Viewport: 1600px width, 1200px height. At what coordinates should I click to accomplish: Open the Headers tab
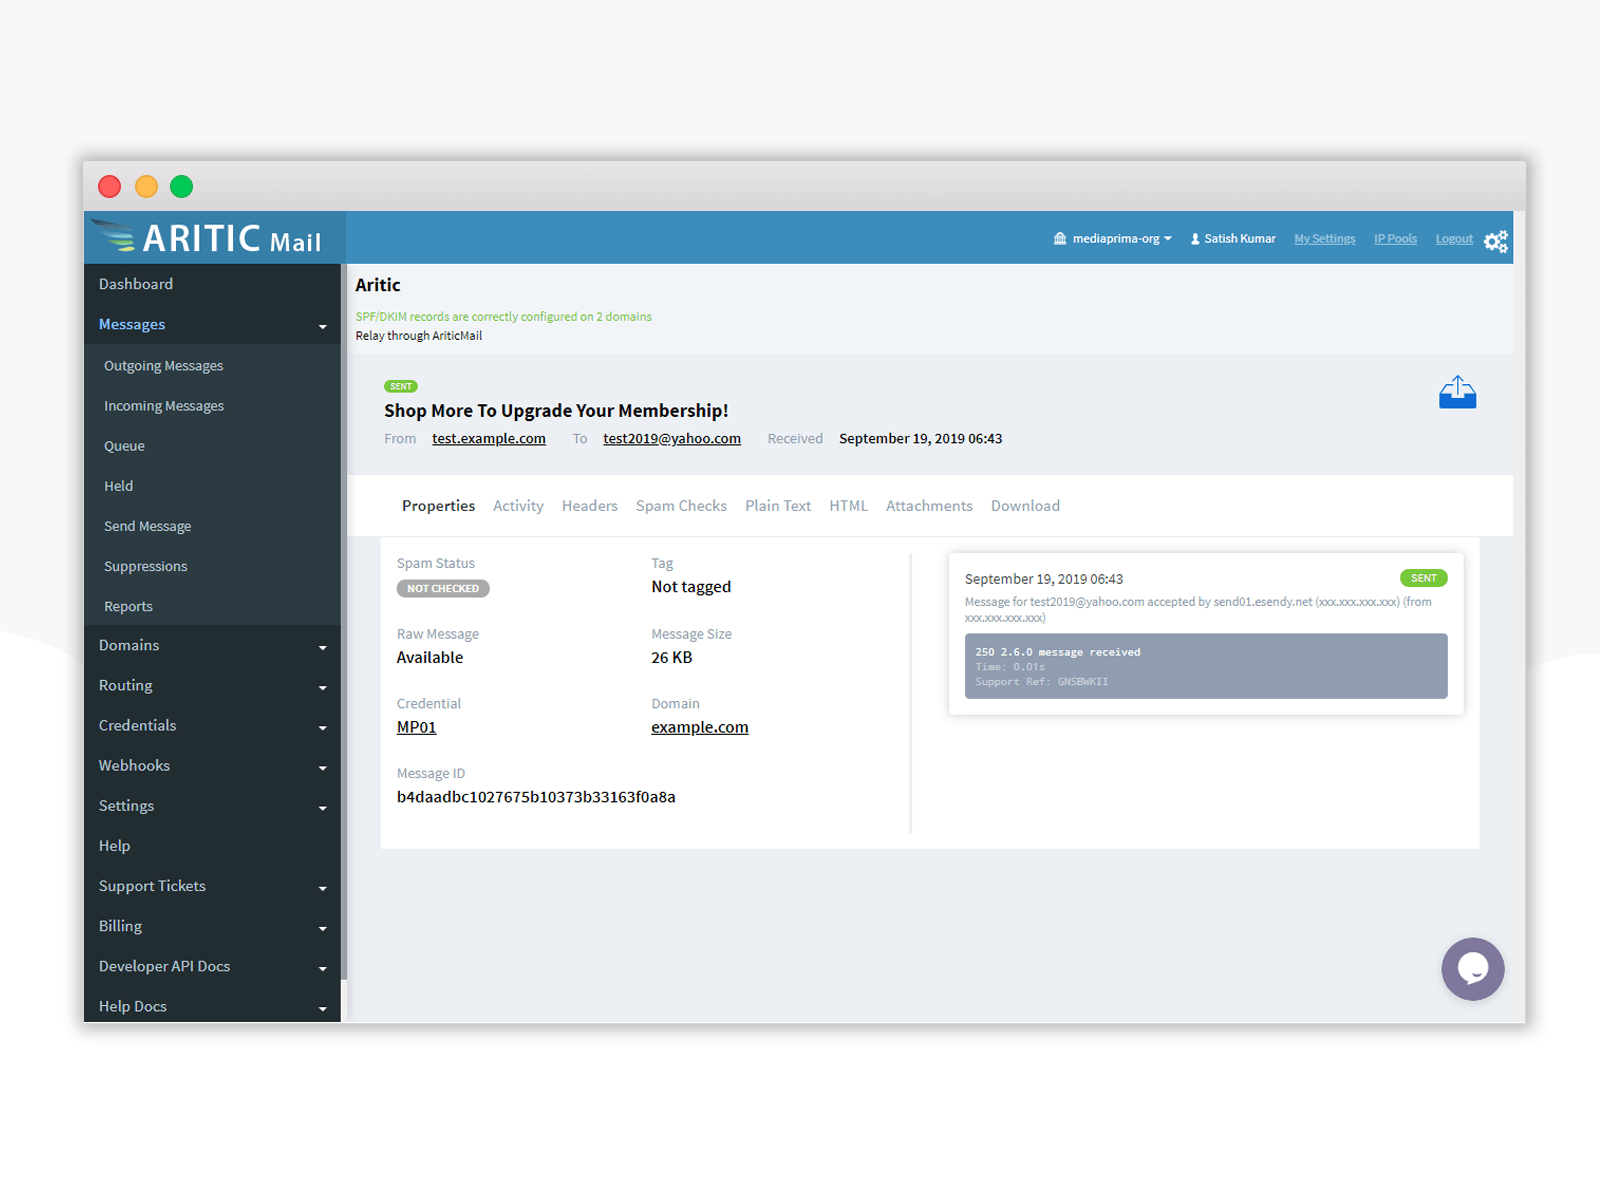[x=589, y=506]
